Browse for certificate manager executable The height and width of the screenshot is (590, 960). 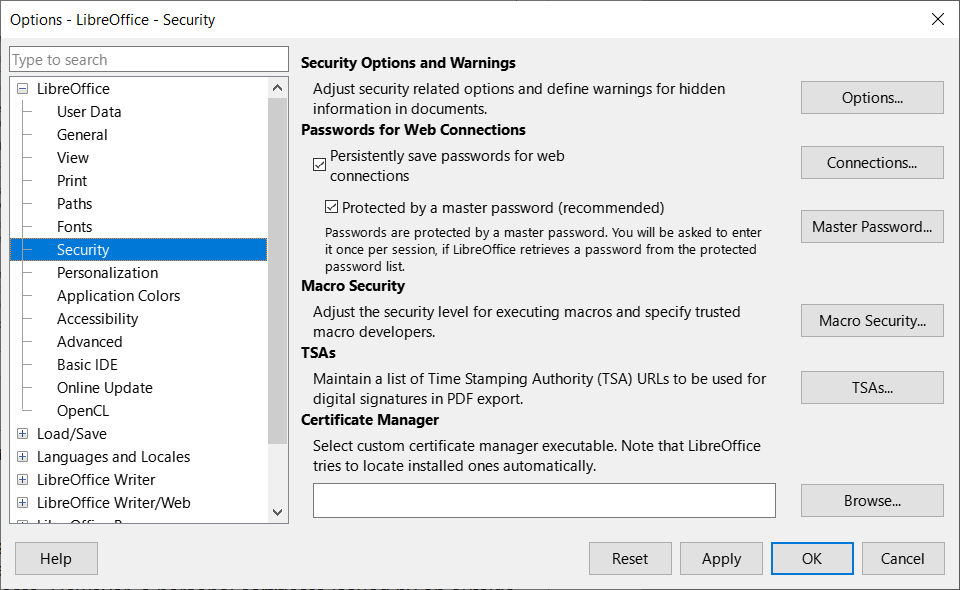coord(871,500)
